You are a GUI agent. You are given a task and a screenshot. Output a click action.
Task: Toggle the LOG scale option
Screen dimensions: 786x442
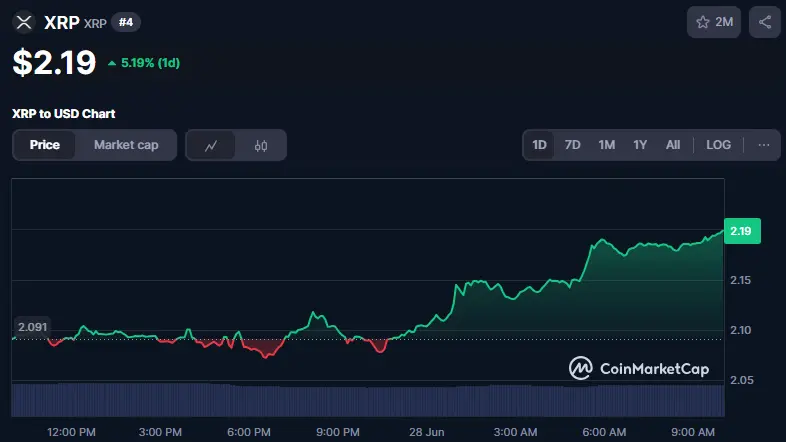pyautogui.click(x=718, y=145)
